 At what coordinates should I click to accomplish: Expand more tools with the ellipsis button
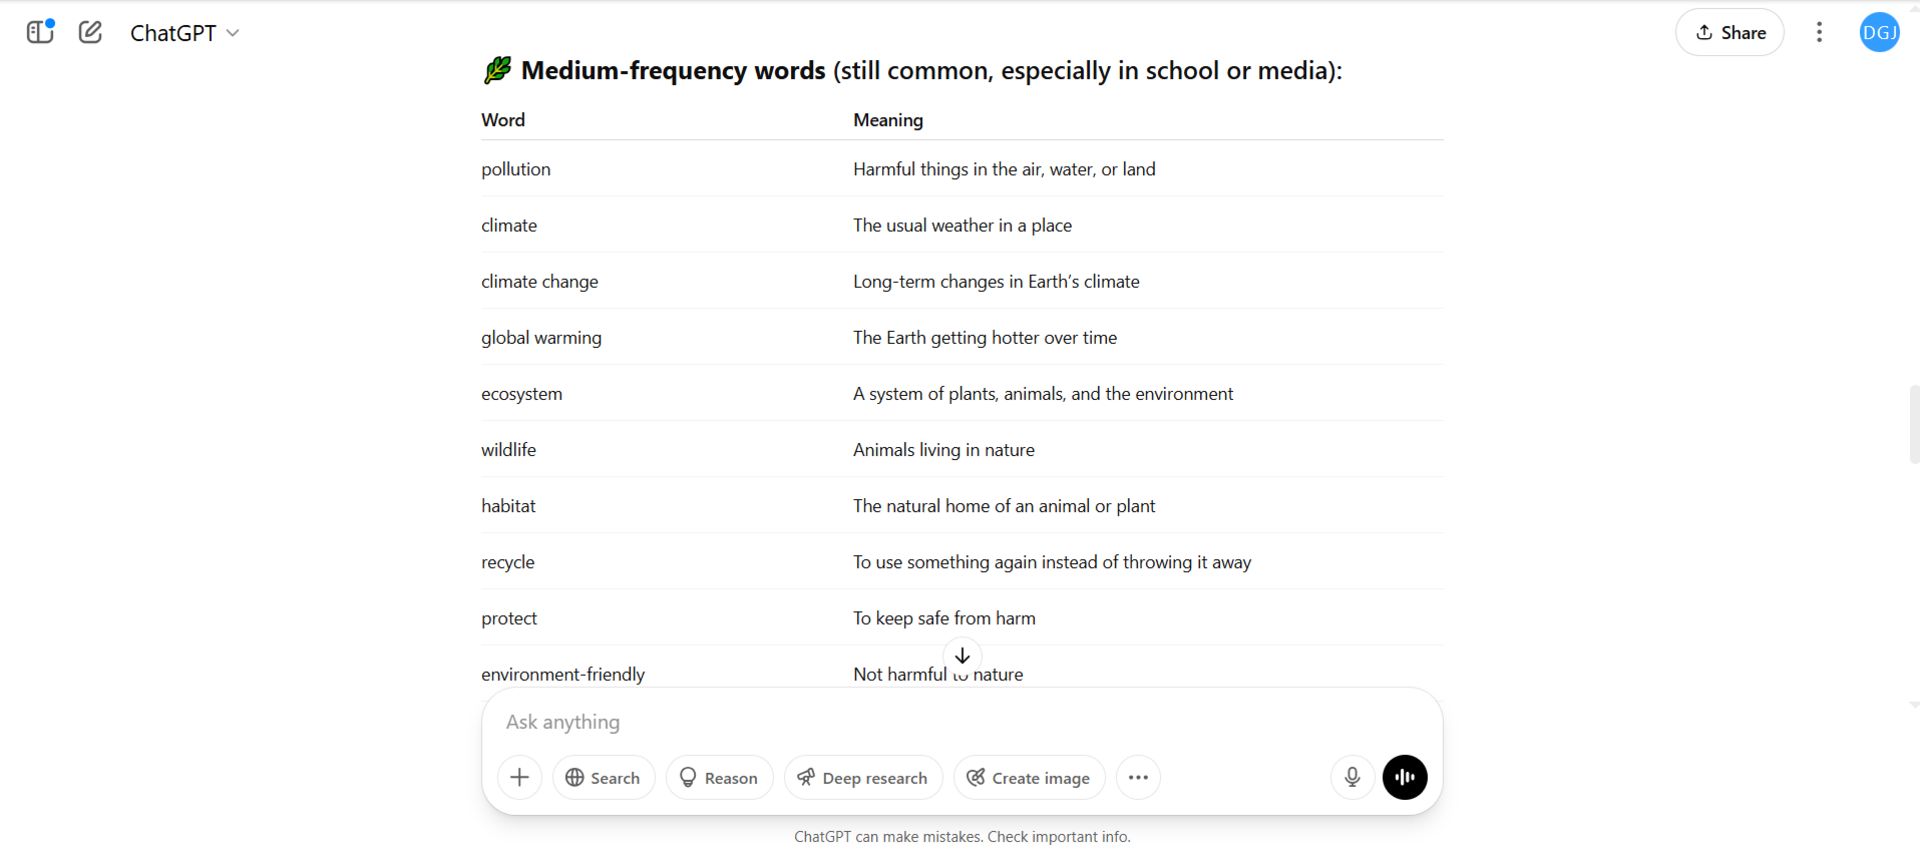click(x=1138, y=777)
